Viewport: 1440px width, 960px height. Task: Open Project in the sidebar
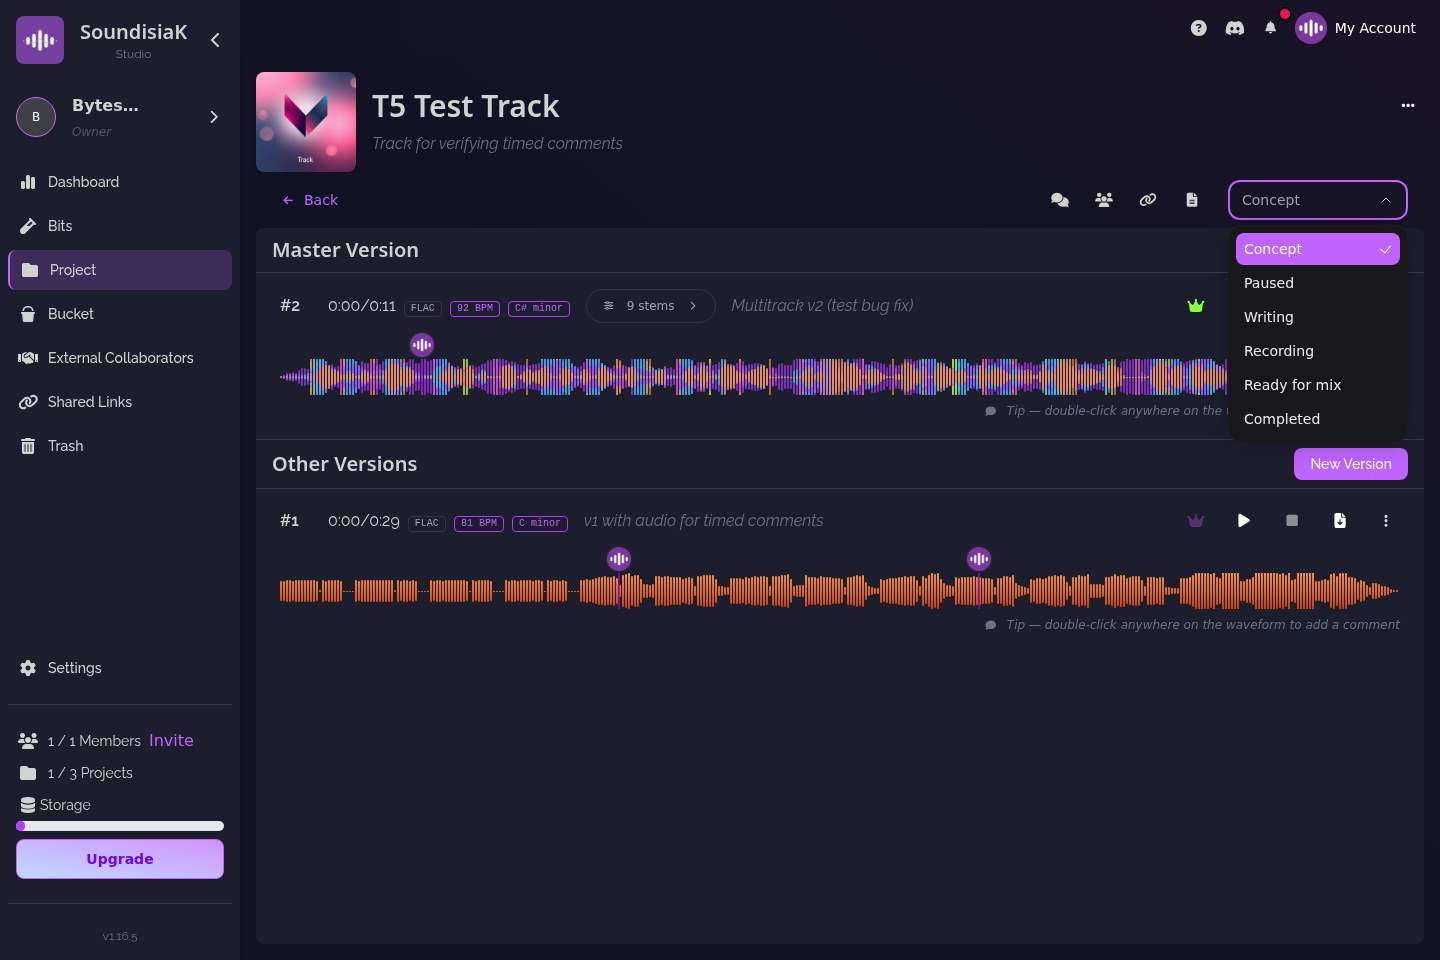pyautogui.click(x=120, y=270)
